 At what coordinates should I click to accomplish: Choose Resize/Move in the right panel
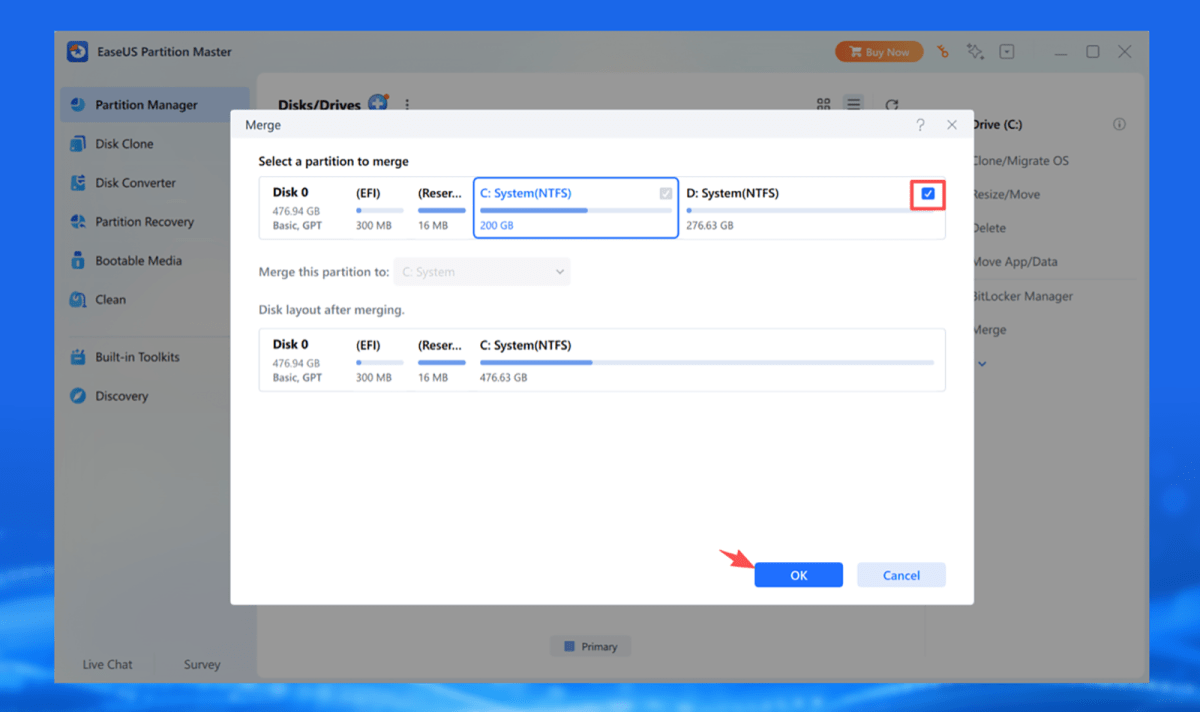tap(1005, 195)
